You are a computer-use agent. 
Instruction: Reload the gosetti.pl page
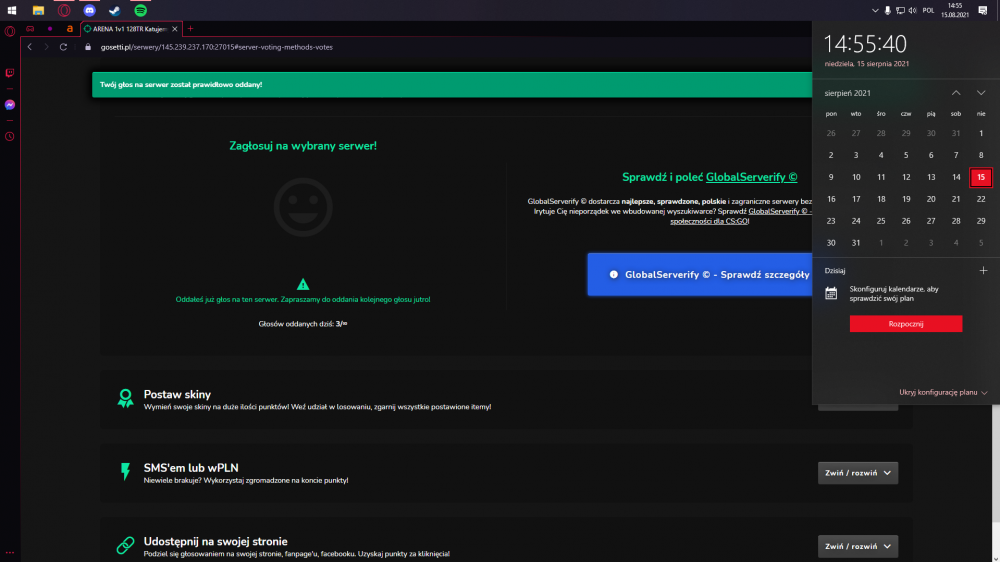(x=63, y=47)
